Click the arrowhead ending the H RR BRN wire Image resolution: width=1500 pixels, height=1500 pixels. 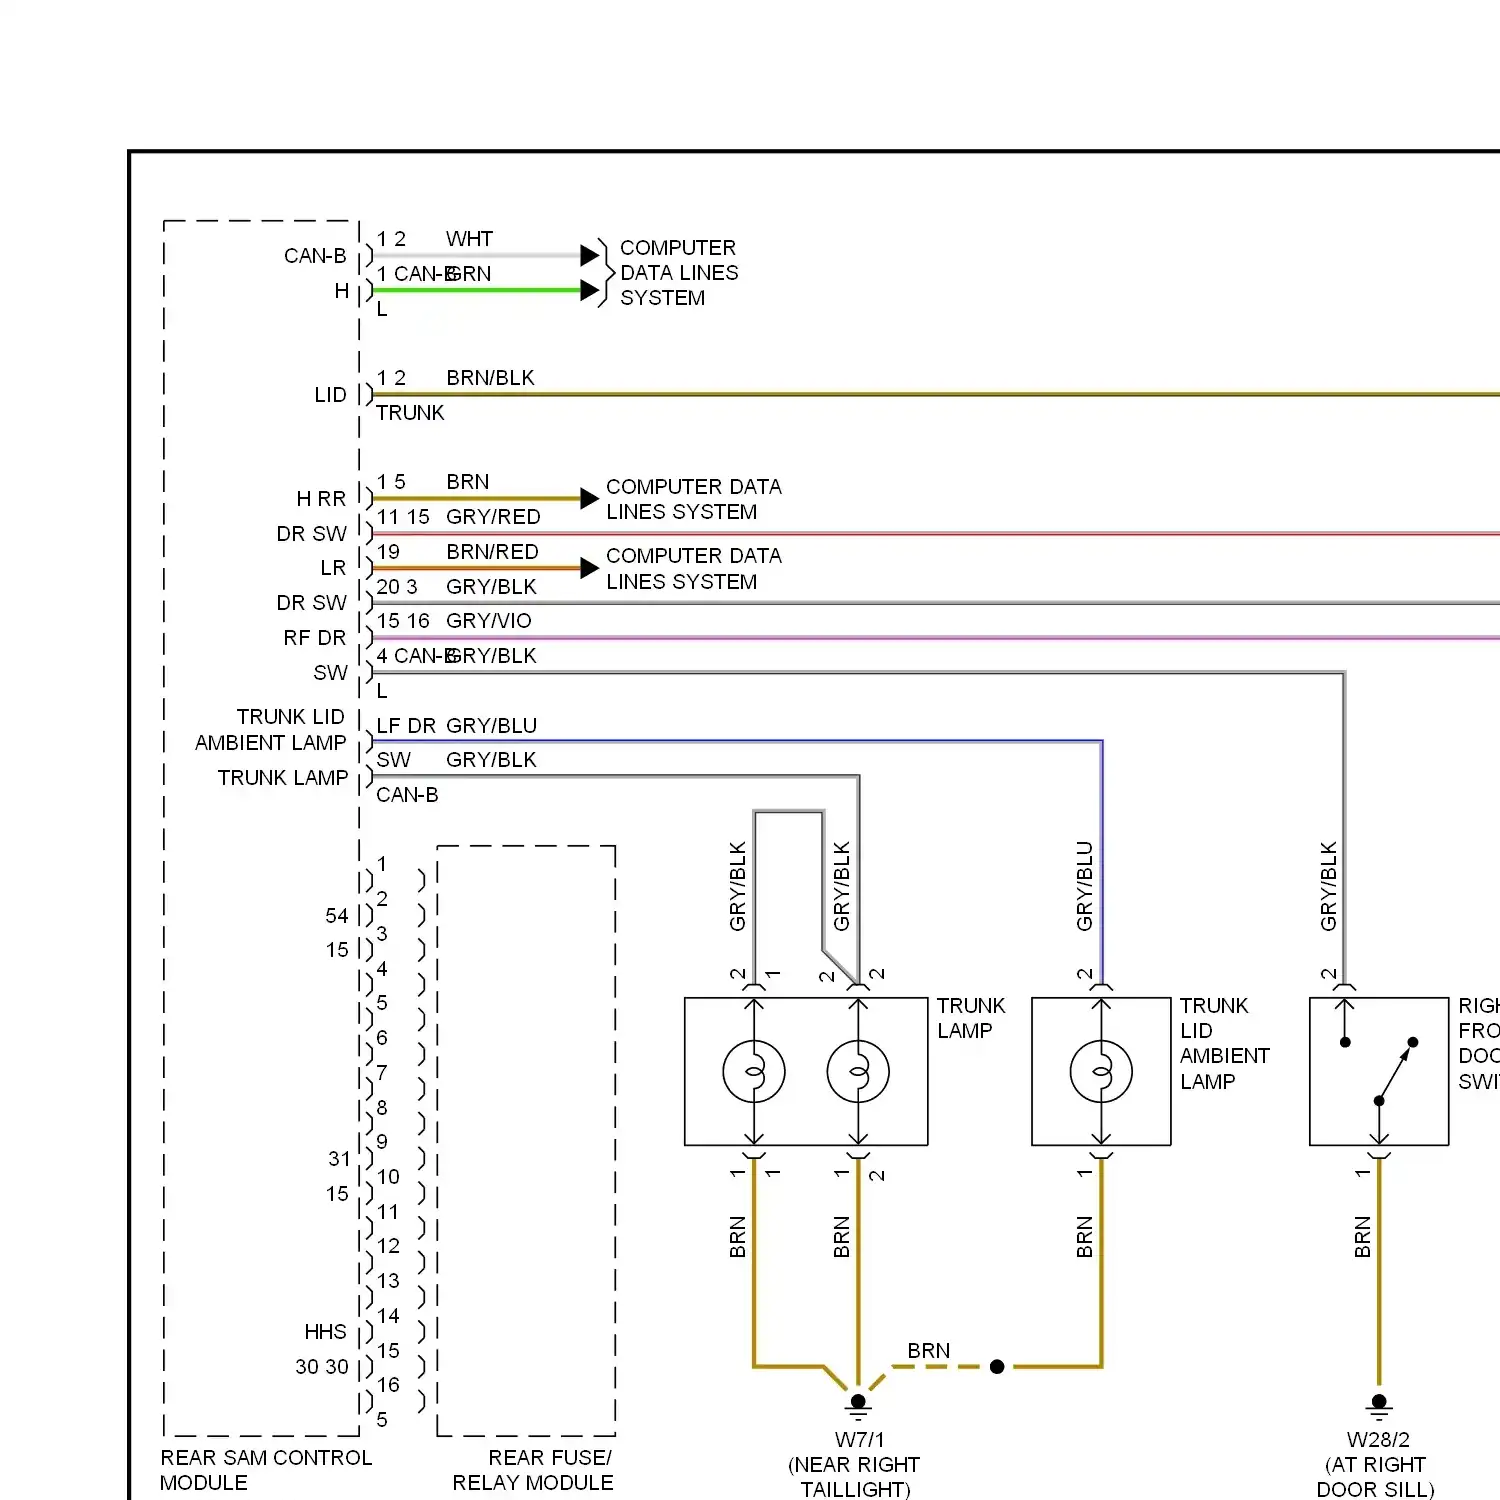point(590,498)
